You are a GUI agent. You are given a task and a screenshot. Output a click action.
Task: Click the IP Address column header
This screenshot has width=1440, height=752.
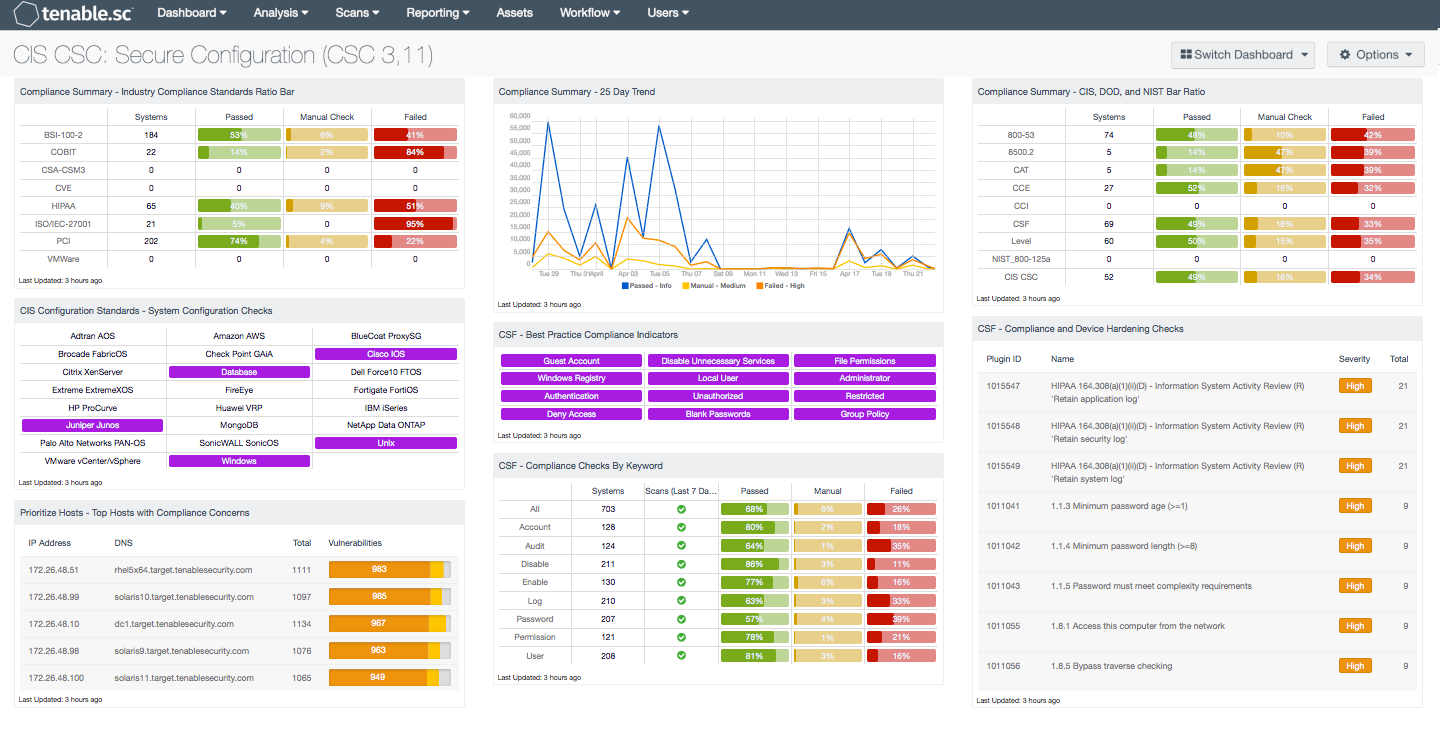[51, 543]
